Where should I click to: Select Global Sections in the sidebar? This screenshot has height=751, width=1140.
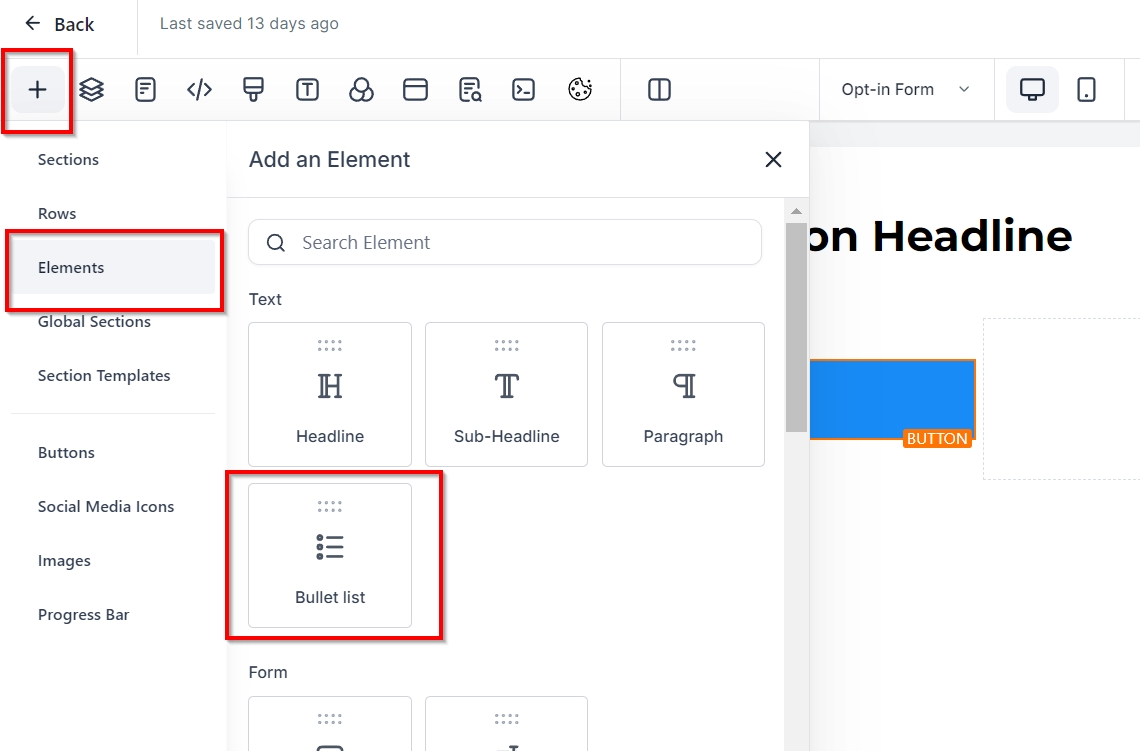point(94,322)
